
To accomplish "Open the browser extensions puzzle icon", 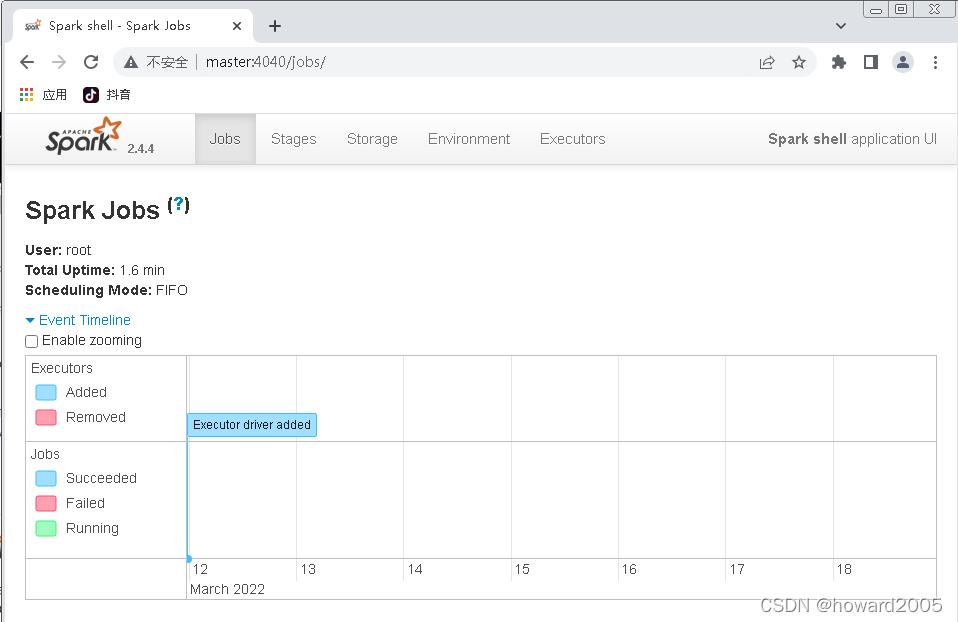I will pos(839,62).
